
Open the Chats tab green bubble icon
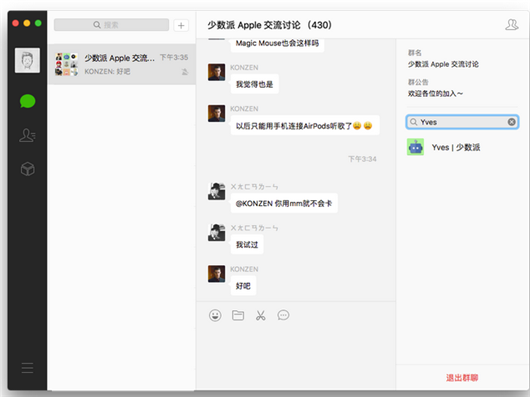(x=27, y=101)
